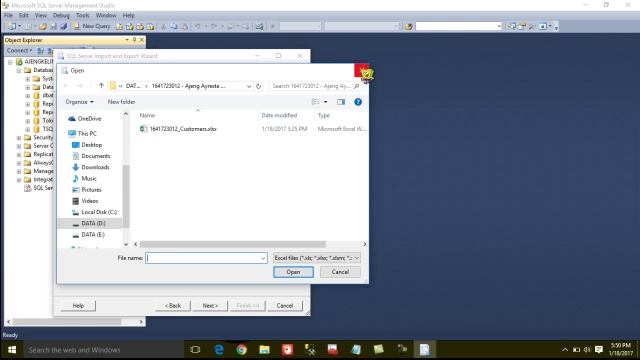Expand the Security node in Object Explorer
The height and width of the screenshot is (360, 640).
[x=19, y=138]
